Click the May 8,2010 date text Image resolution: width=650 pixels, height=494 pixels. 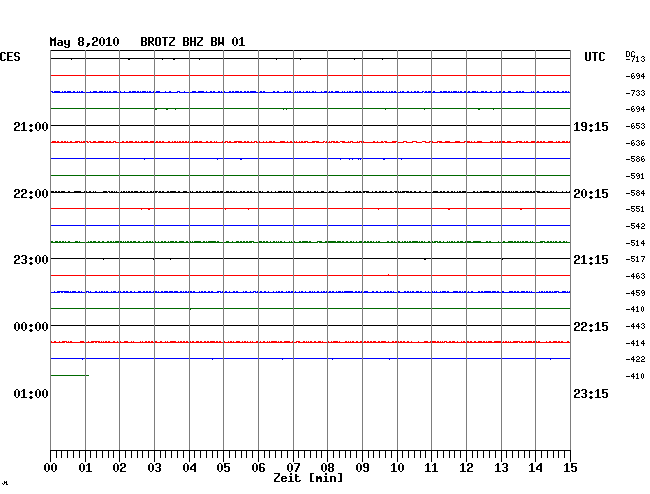84,42
